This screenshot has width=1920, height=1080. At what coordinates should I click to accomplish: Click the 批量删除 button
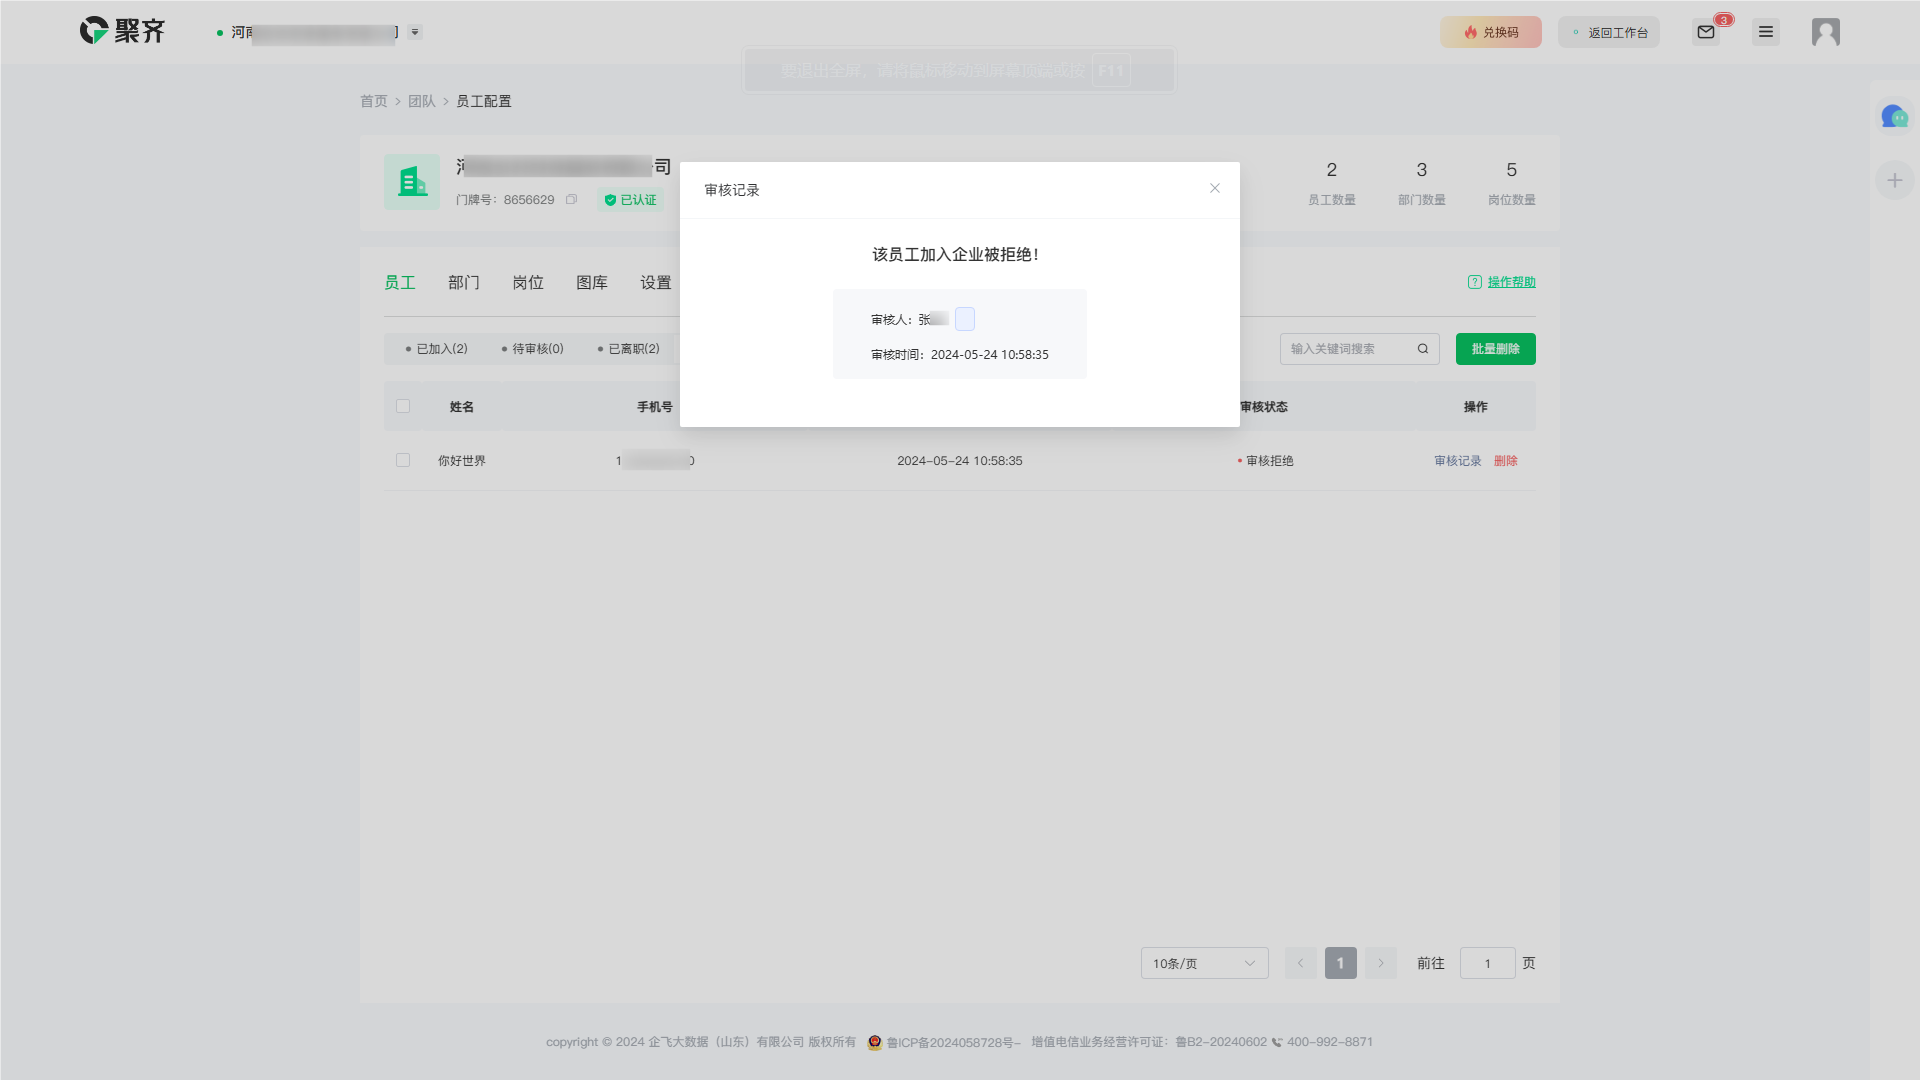click(1495, 349)
